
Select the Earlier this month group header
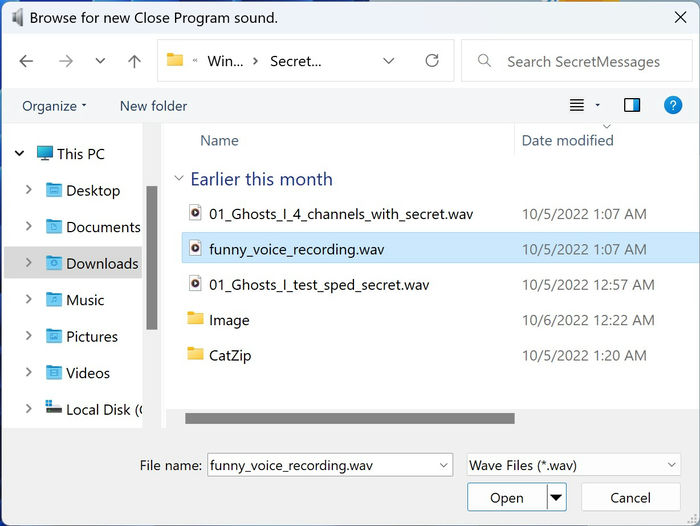[261, 179]
